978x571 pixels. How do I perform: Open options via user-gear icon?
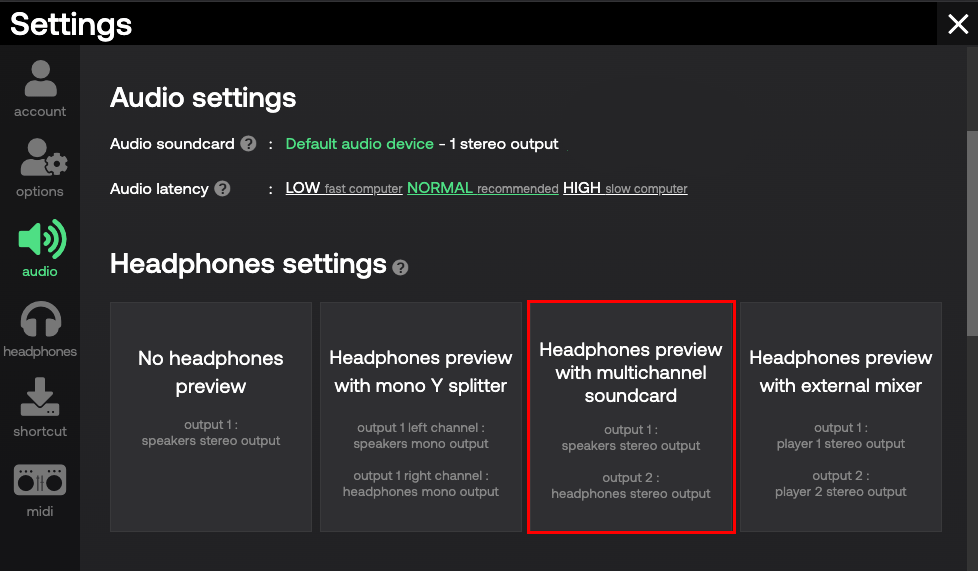44,157
